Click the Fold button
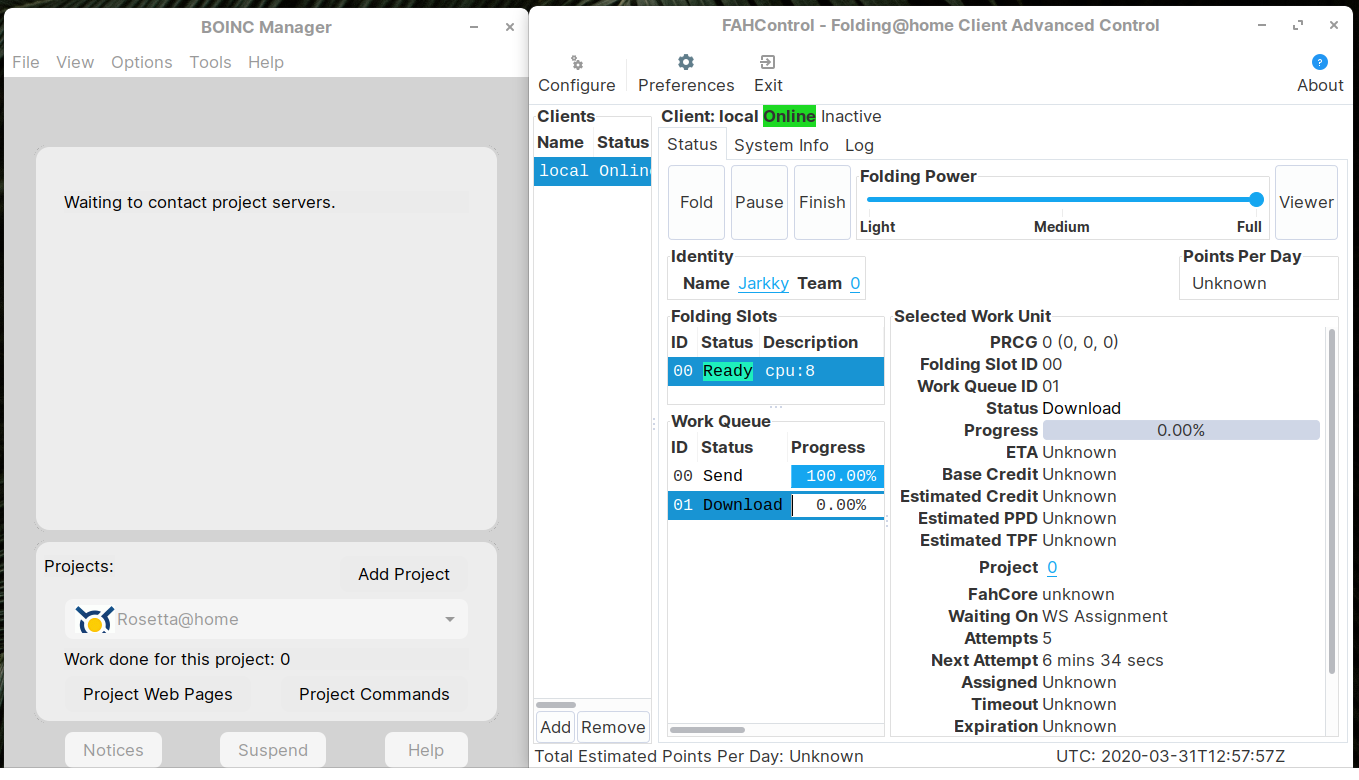 pyautogui.click(x=696, y=202)
